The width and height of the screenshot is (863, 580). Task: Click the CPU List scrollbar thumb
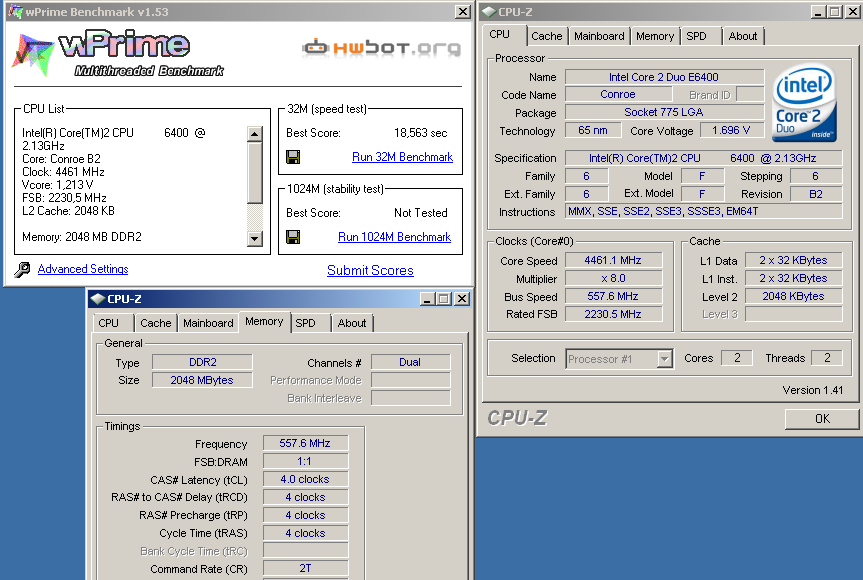(x=254, y=173)
